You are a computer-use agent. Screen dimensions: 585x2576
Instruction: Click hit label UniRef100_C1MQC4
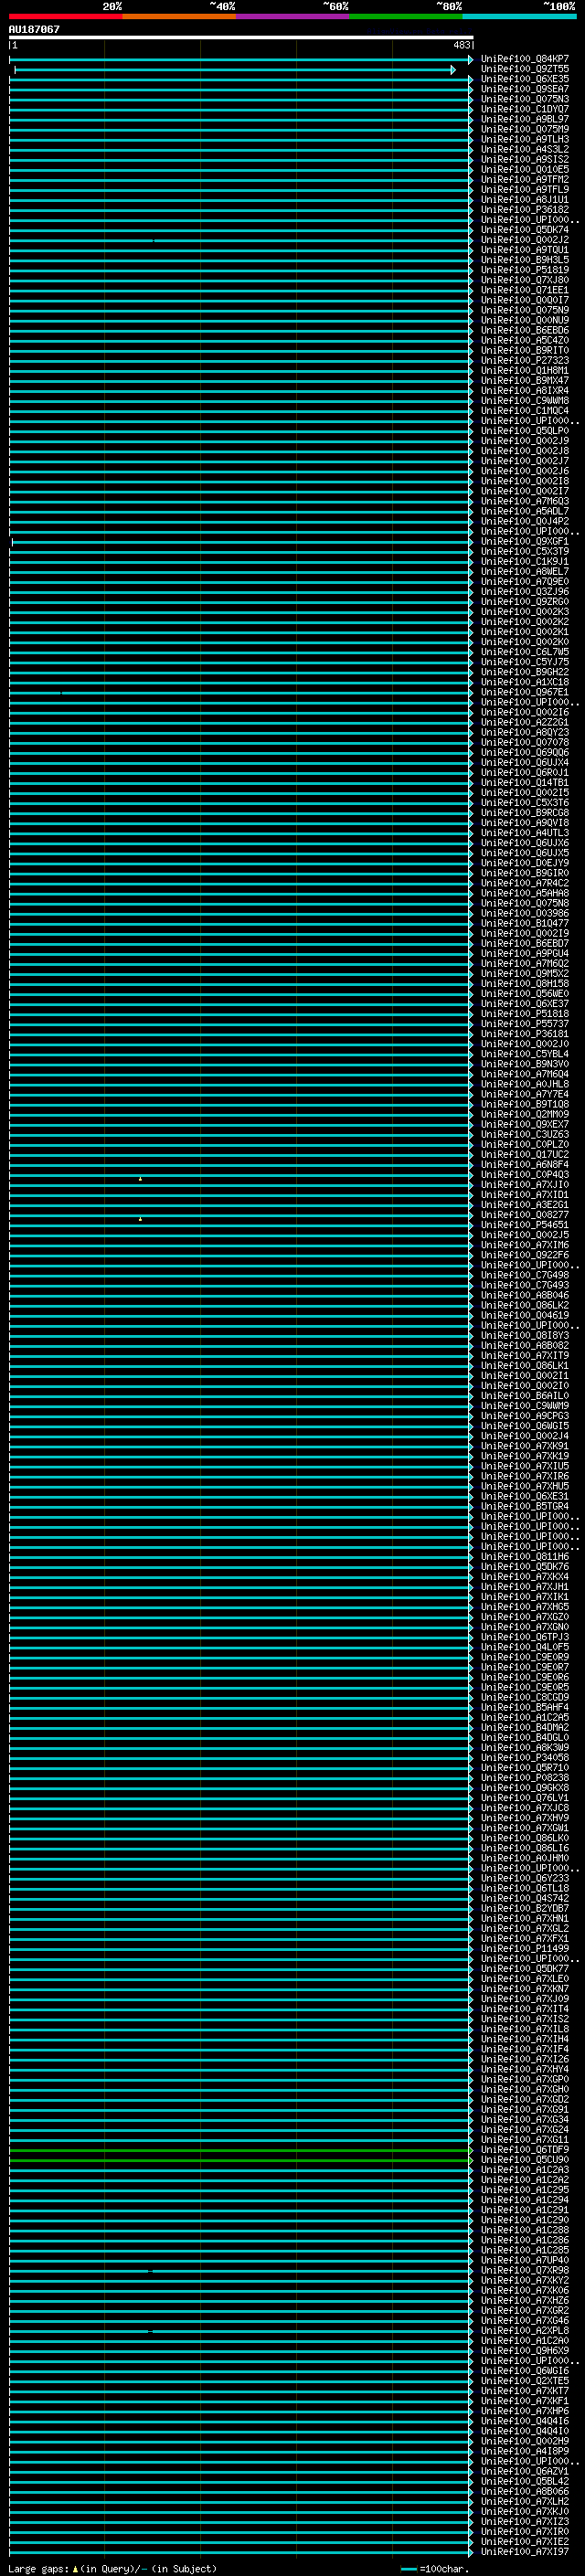tap(525, 411)
